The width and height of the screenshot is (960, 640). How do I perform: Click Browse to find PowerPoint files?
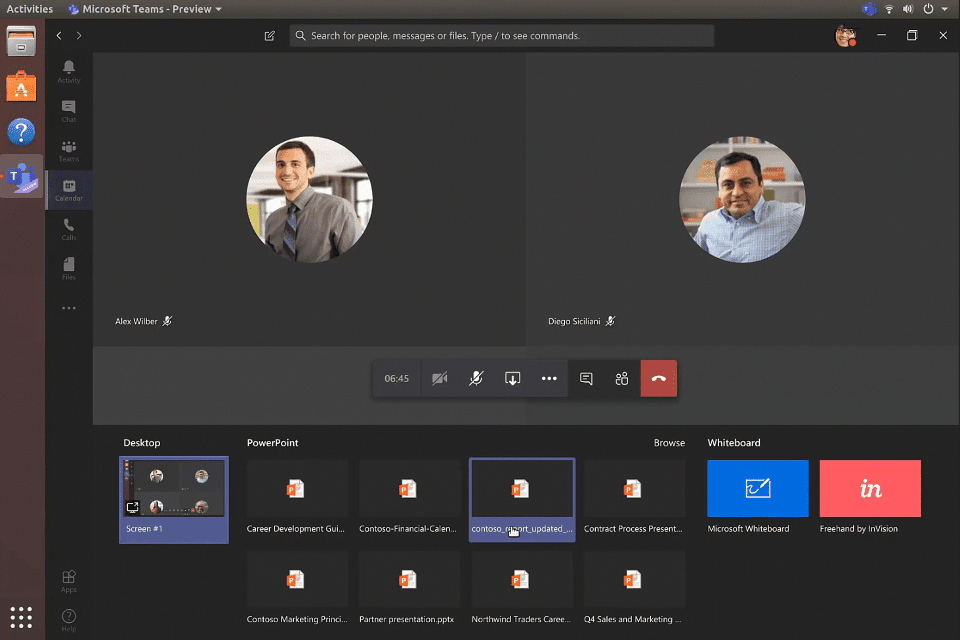tap(669, 443)
